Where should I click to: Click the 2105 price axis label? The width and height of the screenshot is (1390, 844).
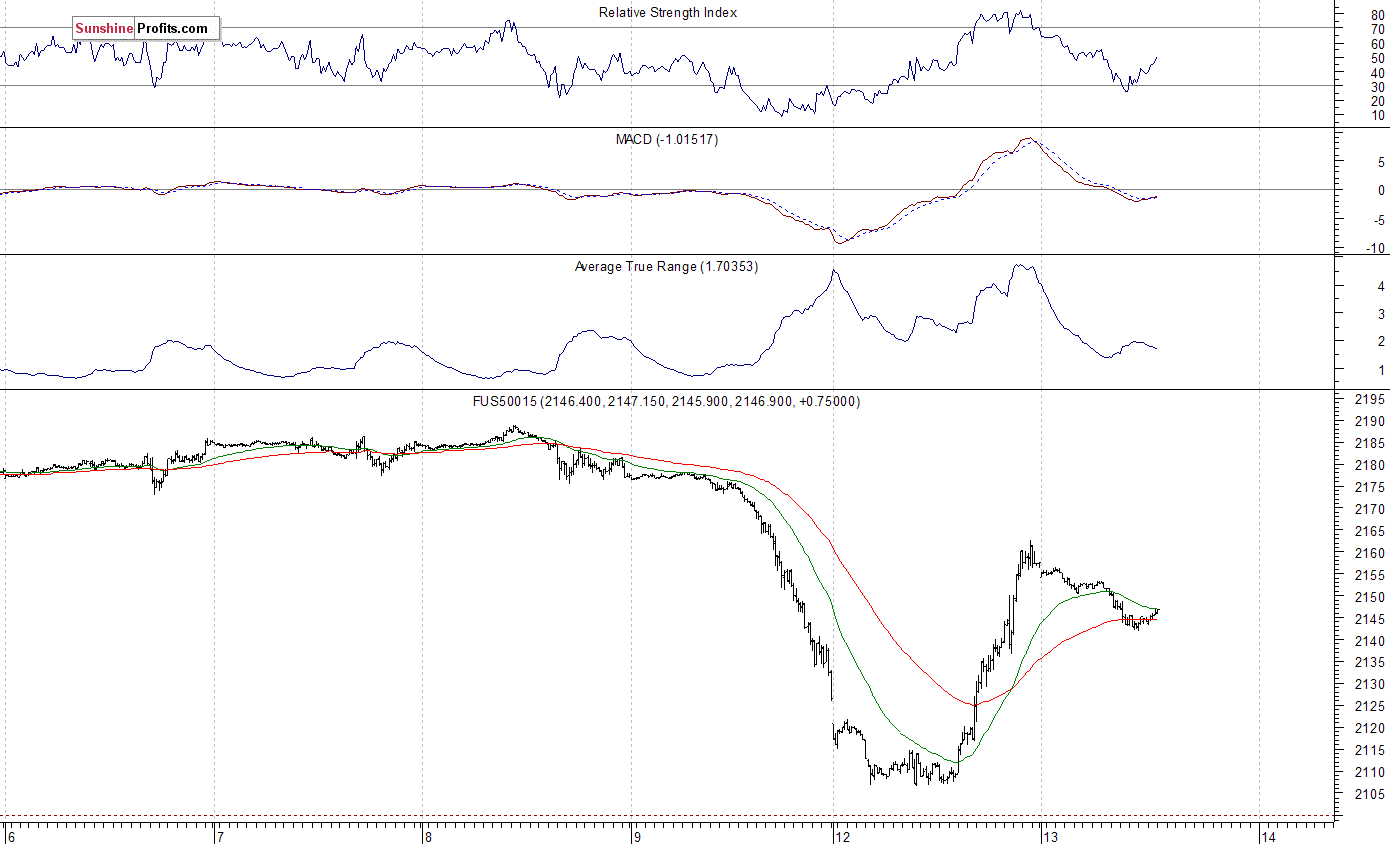1371,795
